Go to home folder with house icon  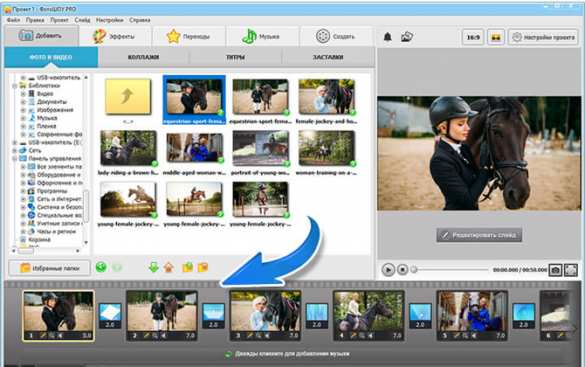[x=169, y=267]
